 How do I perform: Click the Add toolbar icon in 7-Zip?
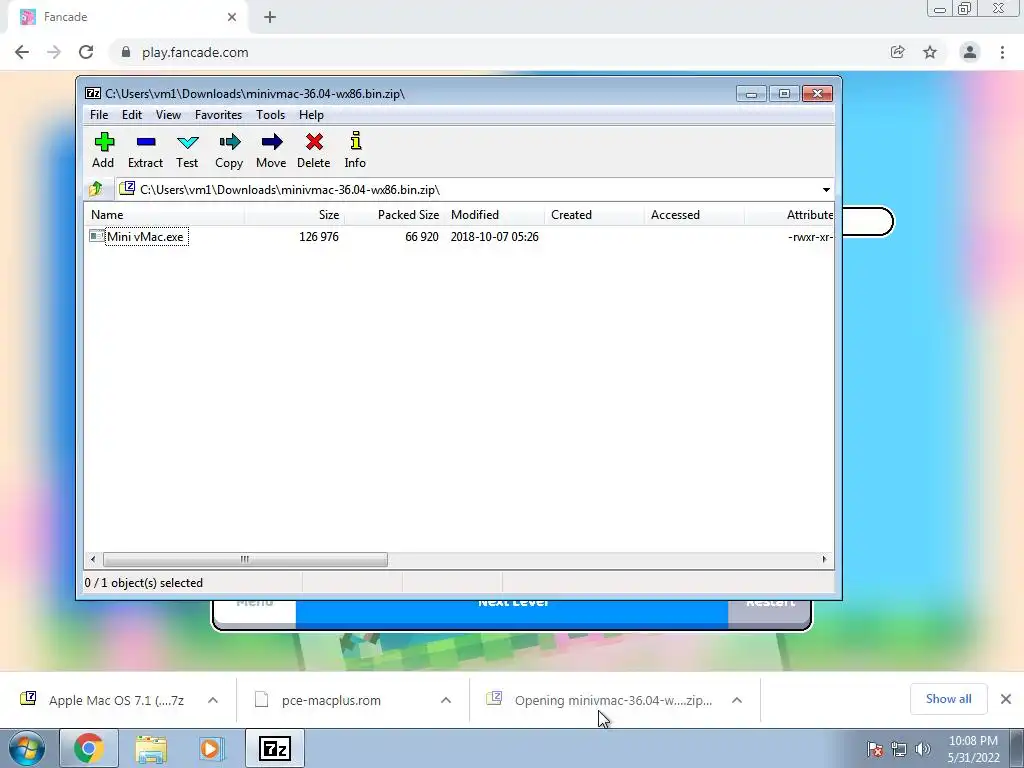click(104, 142)
